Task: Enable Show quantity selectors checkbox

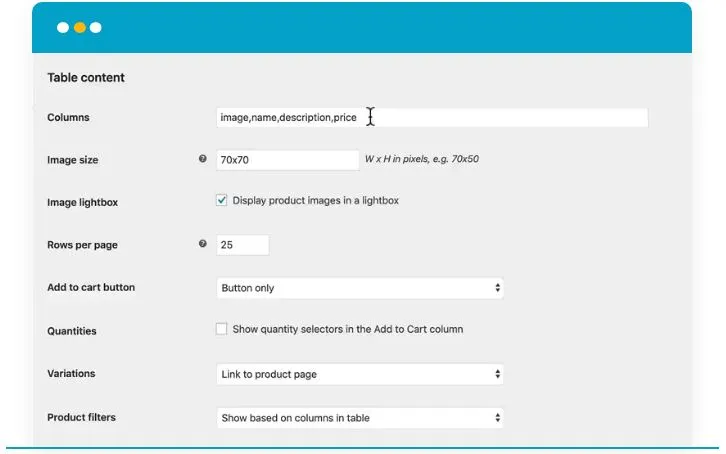Action: [222, 328]
